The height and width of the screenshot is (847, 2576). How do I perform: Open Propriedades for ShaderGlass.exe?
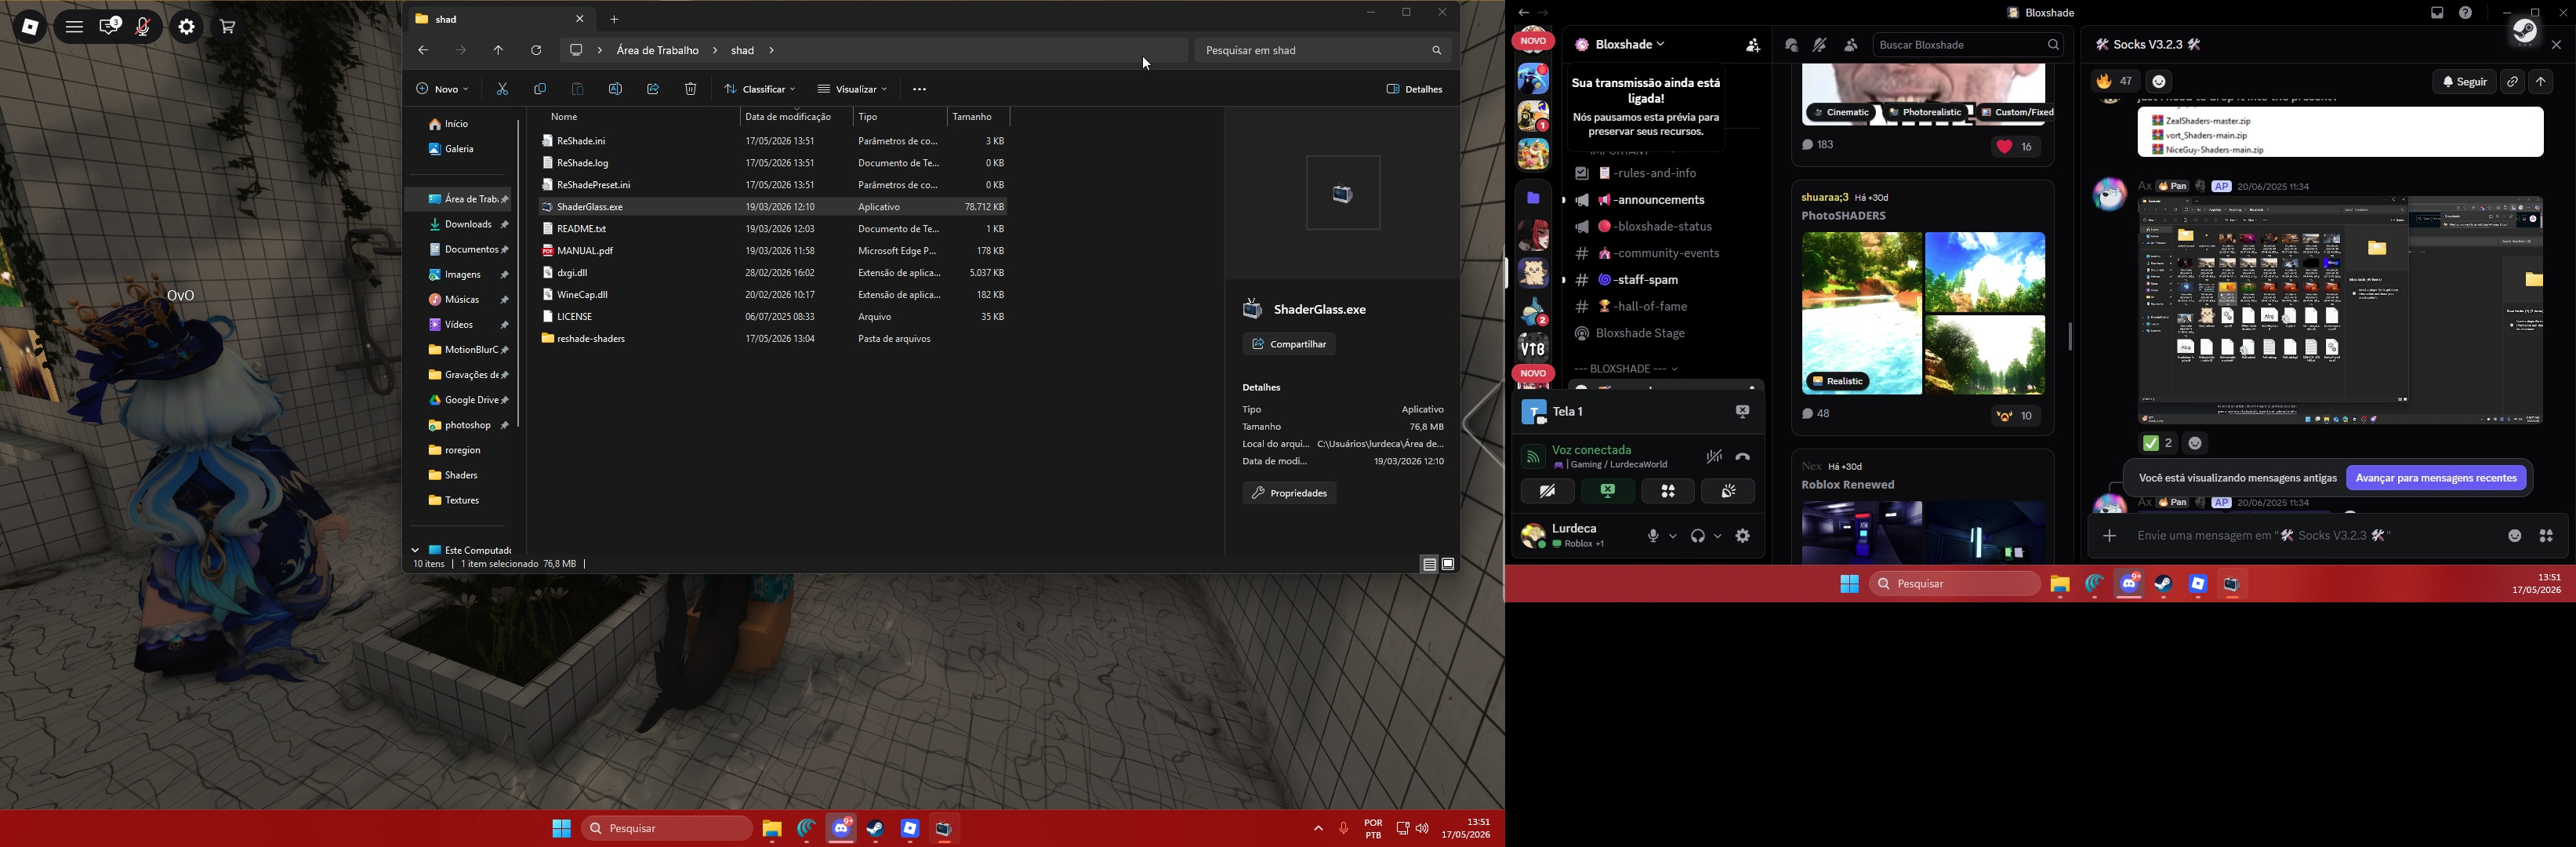click(x=1289, y=493)
